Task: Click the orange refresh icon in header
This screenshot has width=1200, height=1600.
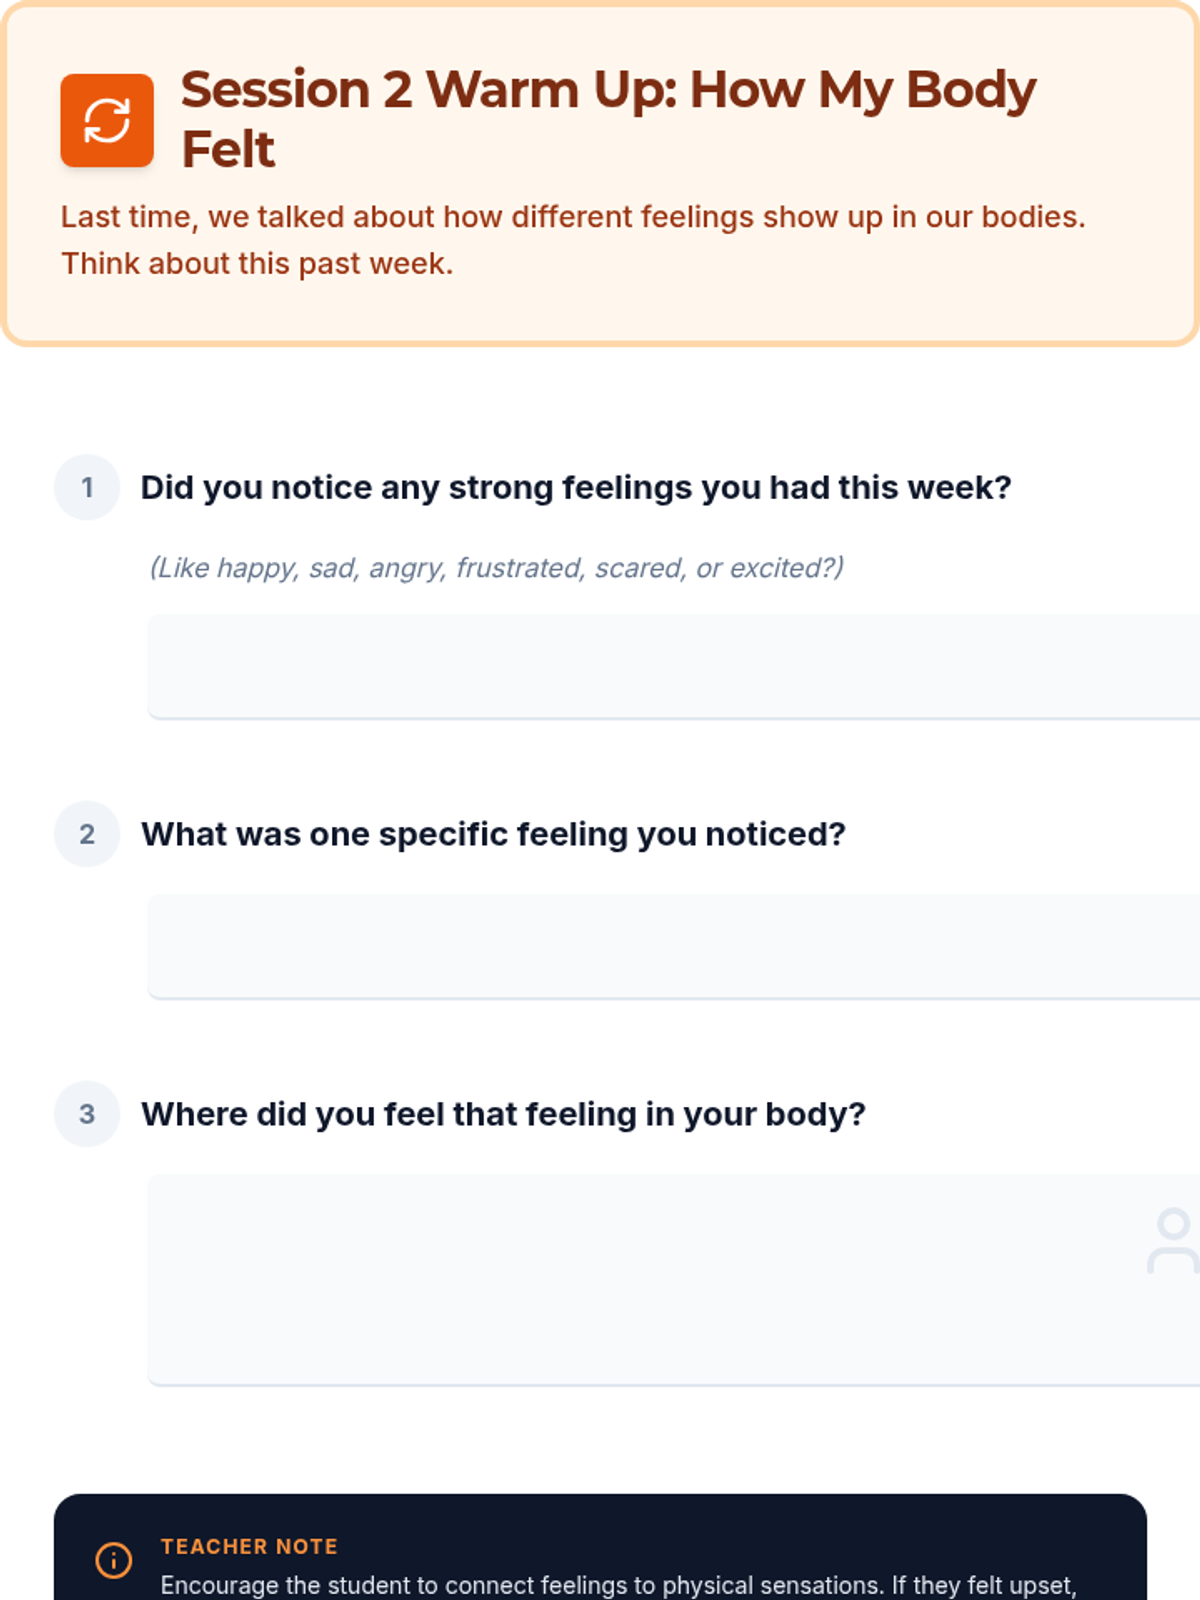Action: point(107,121)
